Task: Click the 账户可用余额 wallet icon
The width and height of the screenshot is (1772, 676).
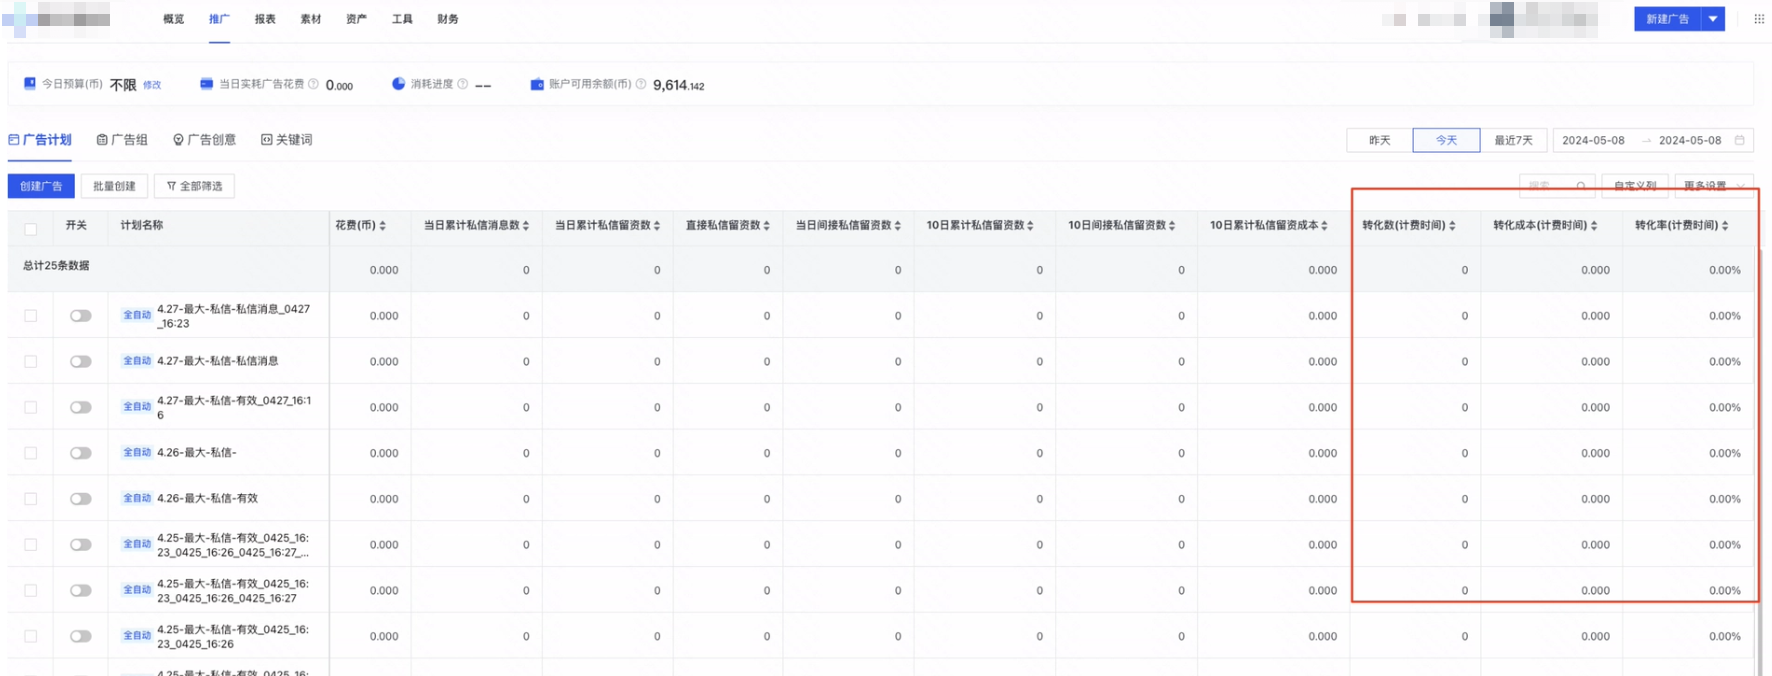Action: 537,84
